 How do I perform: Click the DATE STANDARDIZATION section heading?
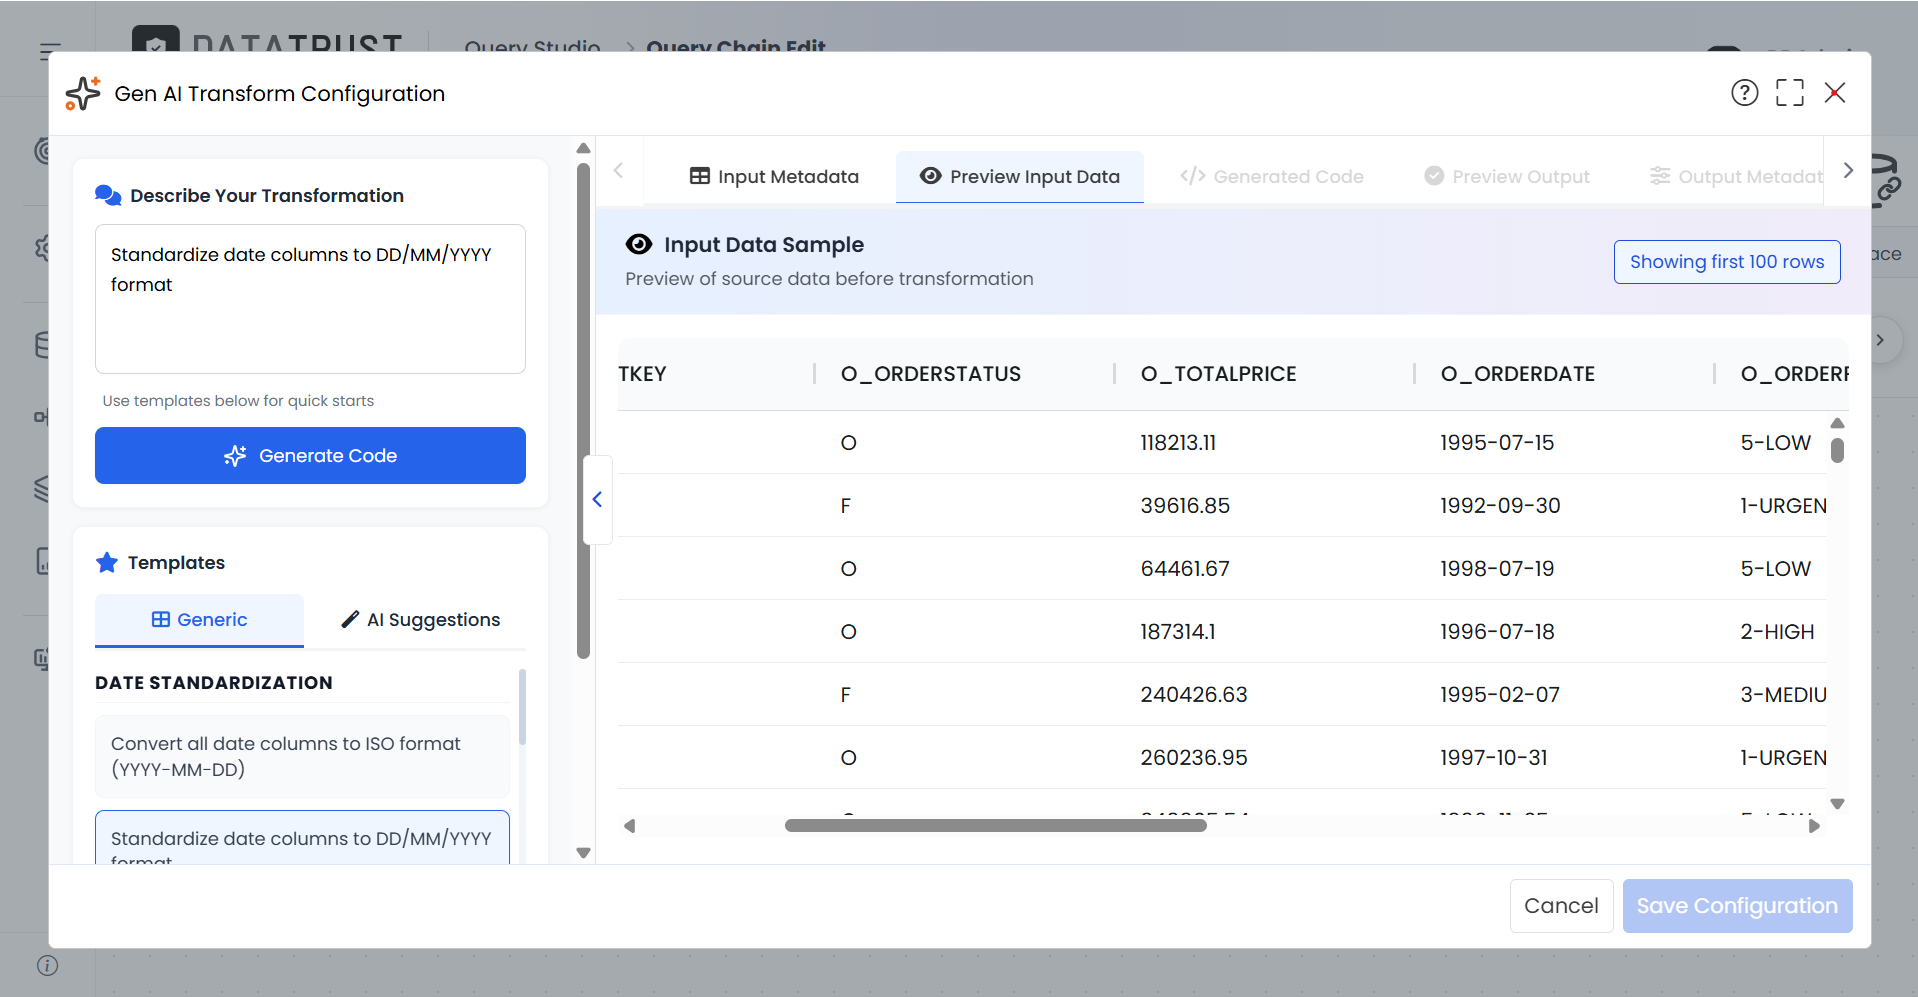point(214,683)
